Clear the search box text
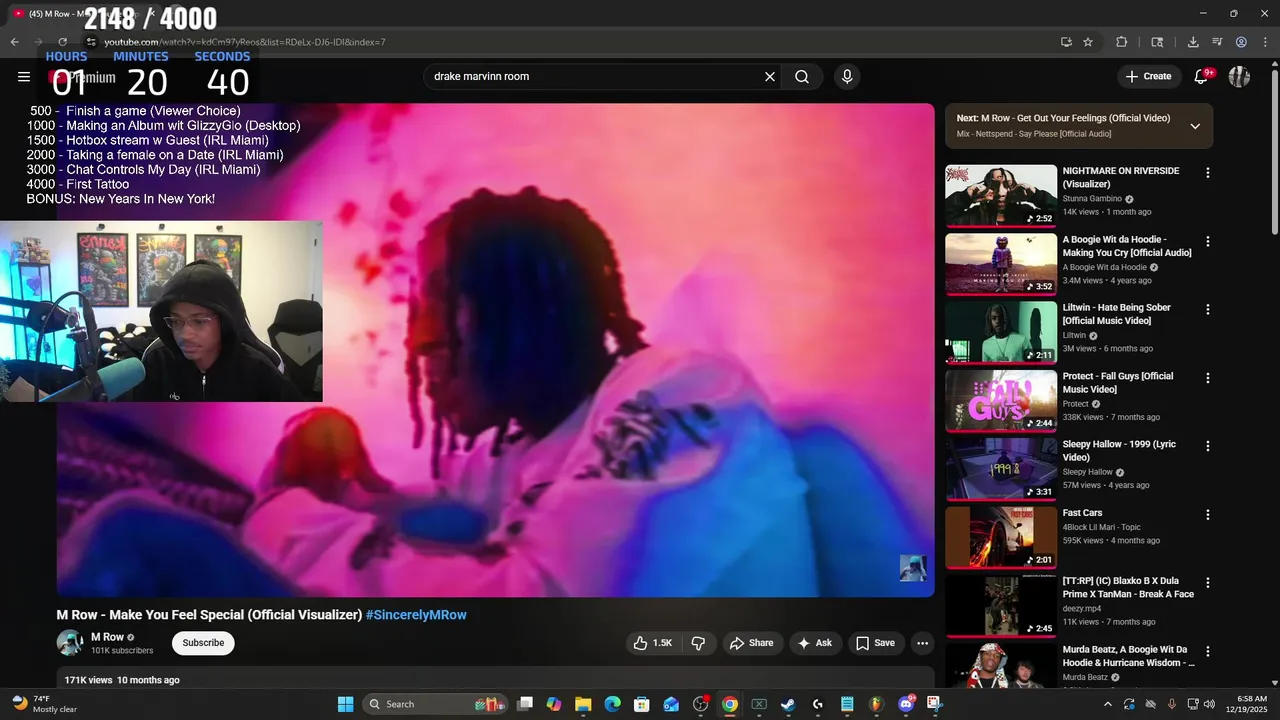Image resolution: width=1280 pixels, height=720 pixels. (x=770, y=77)
